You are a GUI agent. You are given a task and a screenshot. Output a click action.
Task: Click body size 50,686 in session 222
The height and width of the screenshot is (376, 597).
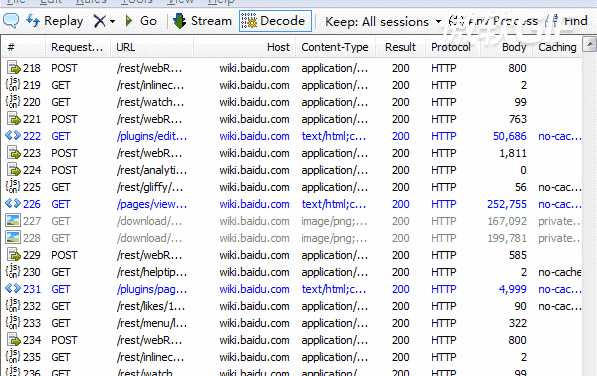pyautogui.click(x=509, y=136)
